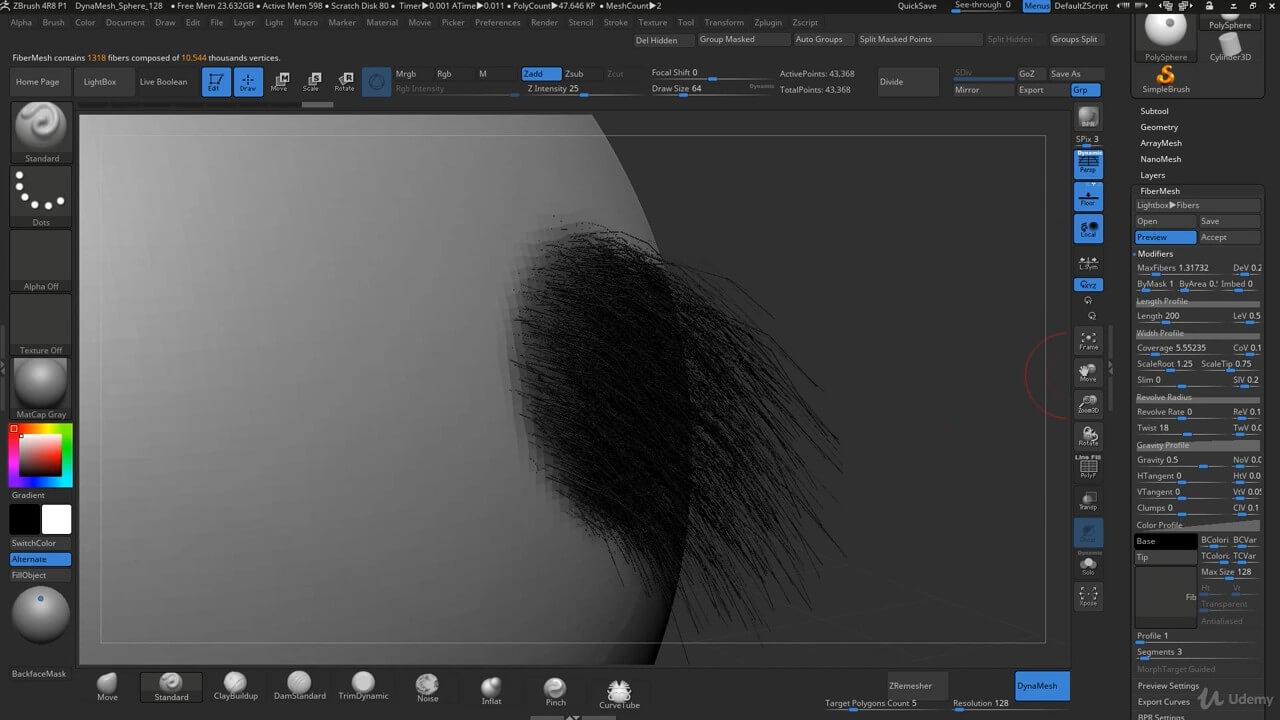The height and width of the screenshot is (720, 1280).
Task: Expand the Subtool palette section
Action: point(1154,111)
